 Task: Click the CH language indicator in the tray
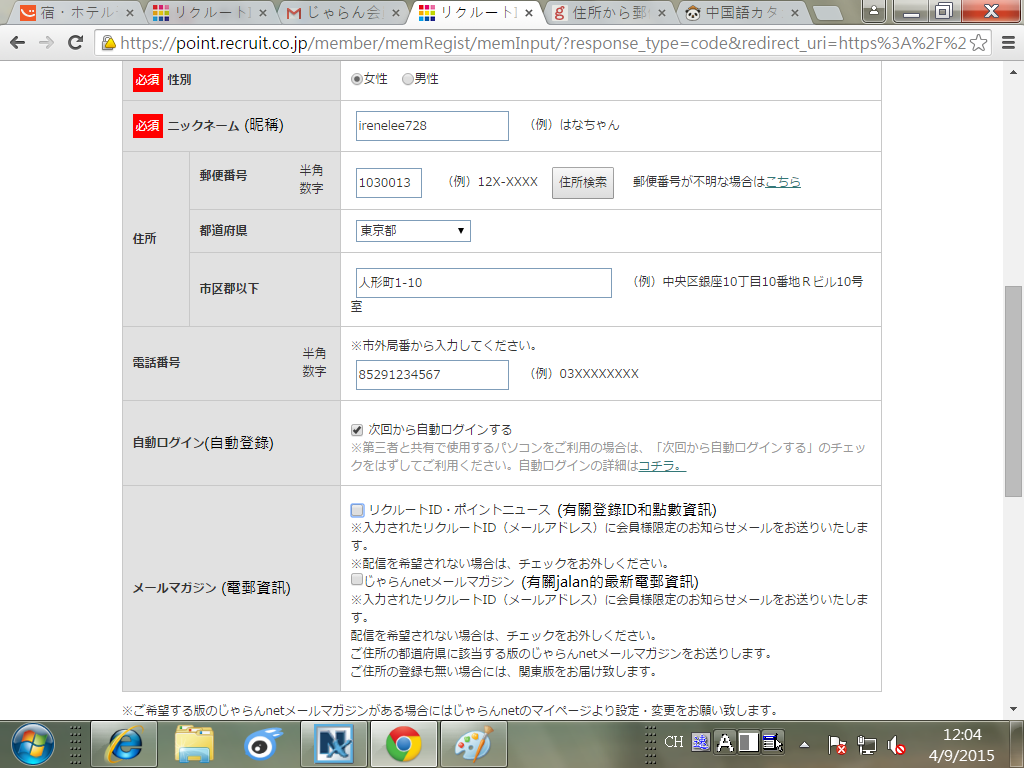(x=673, y=743)
